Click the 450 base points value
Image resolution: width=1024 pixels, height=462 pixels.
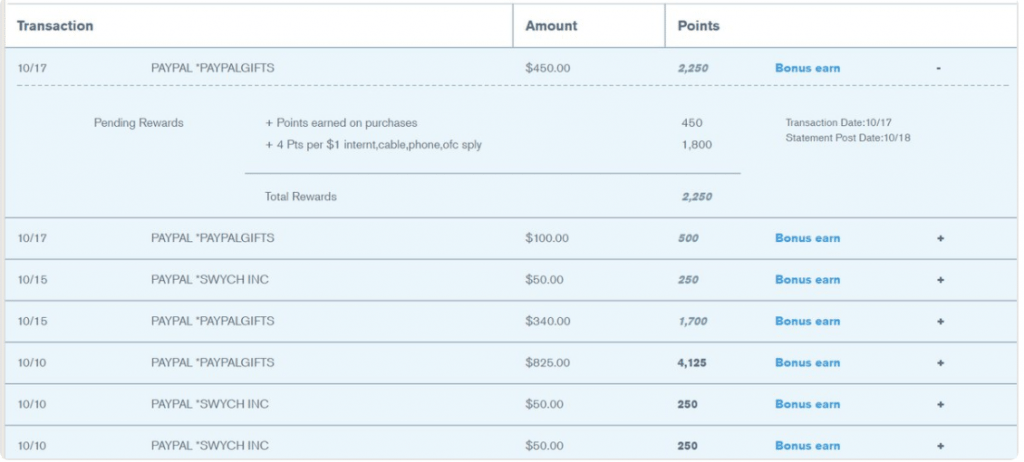692,123
